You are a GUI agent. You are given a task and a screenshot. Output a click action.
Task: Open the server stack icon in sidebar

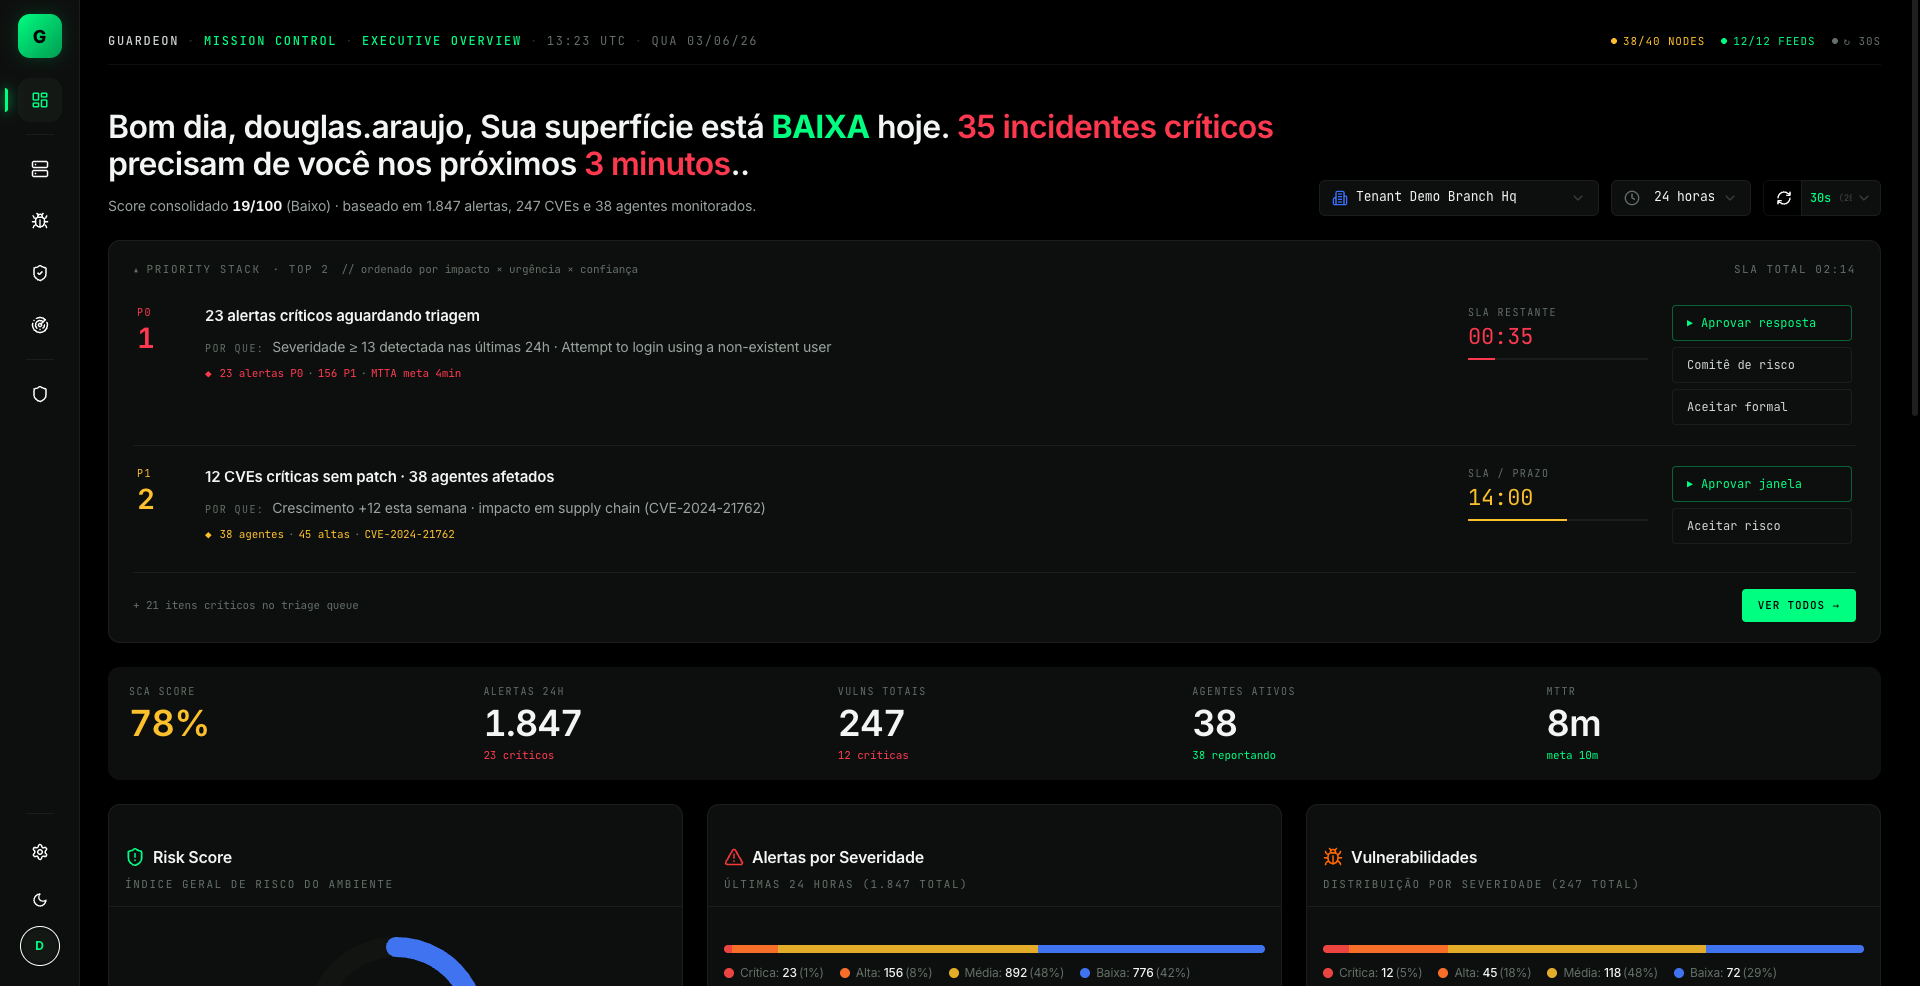pyautogui.click(x=40, y=169)
